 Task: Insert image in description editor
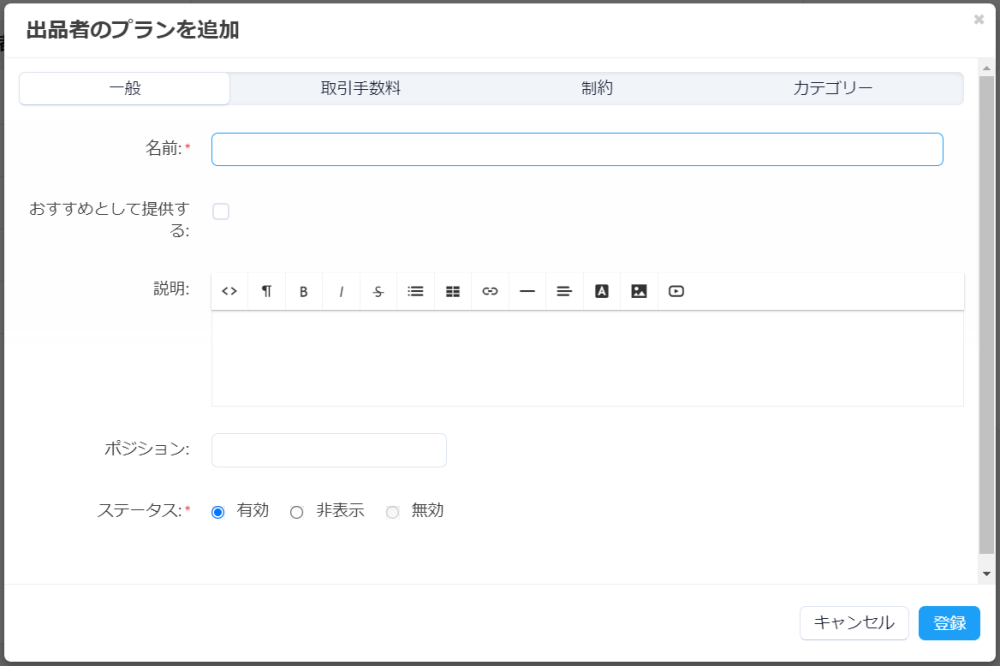(x=639, y=292)
